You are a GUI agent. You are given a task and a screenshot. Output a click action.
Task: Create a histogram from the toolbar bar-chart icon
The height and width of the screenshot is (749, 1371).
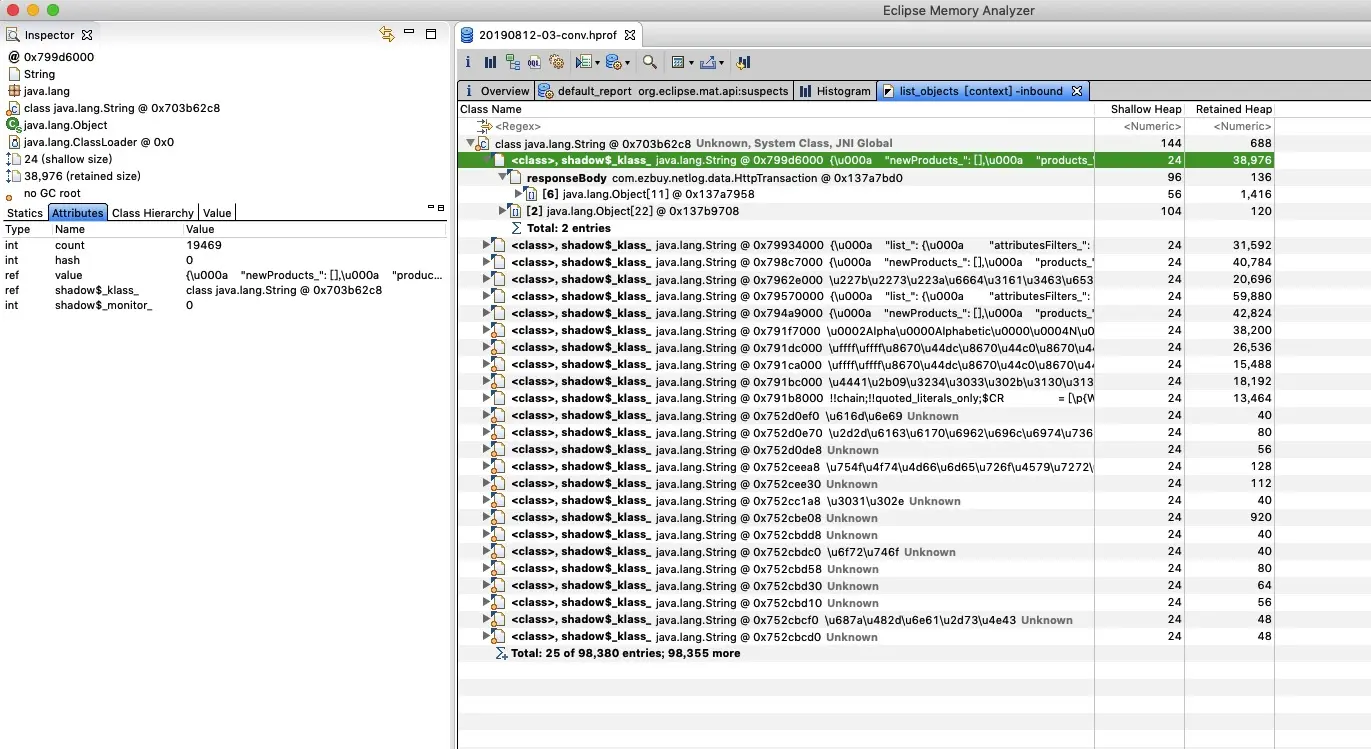[490, 62]
